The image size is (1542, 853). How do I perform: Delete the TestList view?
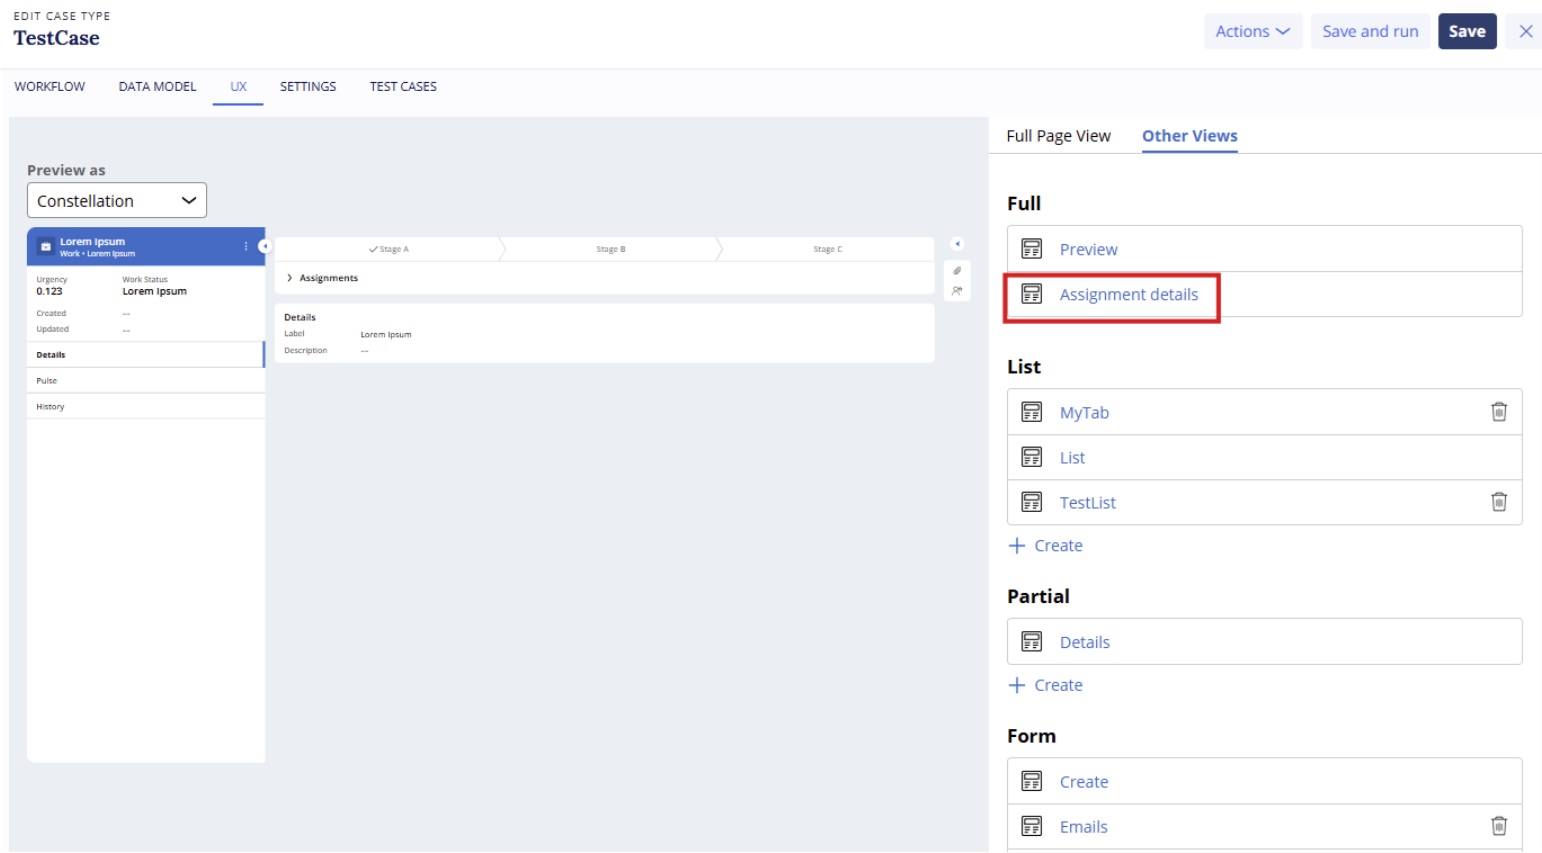coord(1498,502)
